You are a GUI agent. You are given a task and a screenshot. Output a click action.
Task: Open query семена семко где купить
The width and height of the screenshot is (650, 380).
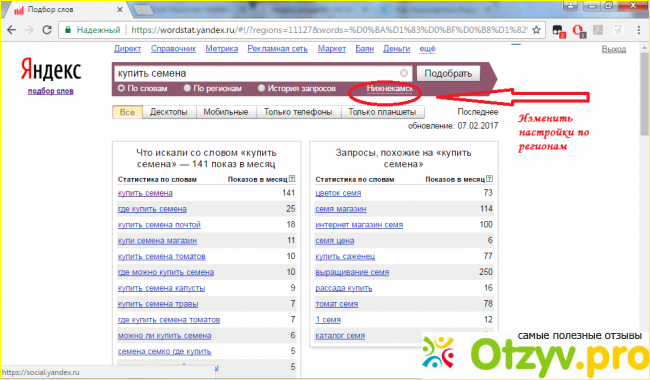165,351
